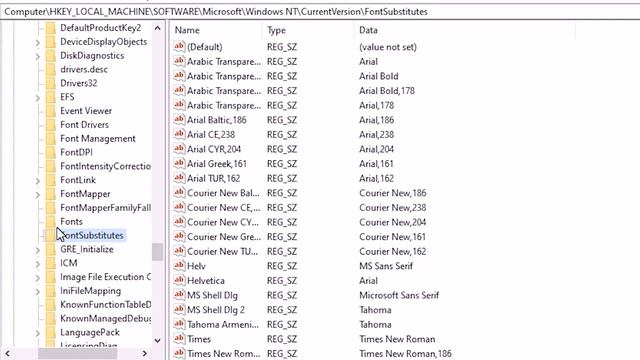Click the Arial Bold,178 data cell
The width and height of the screenshot is (640, 360).
pyautogui.click(x=387, y=91)
